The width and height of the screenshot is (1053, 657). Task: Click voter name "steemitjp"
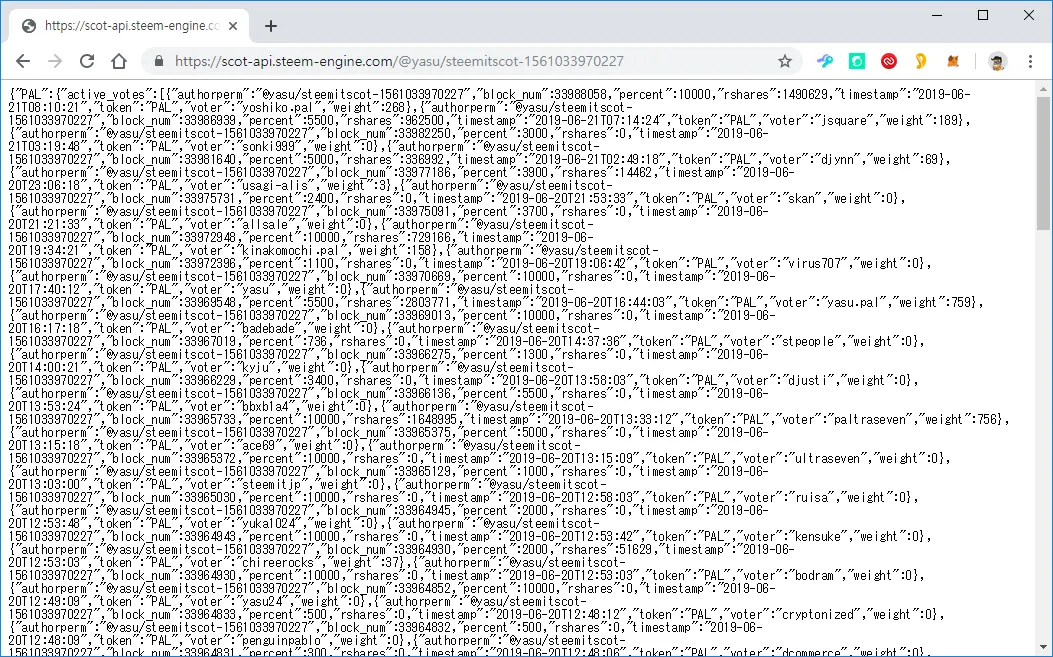tap(271, 484)
